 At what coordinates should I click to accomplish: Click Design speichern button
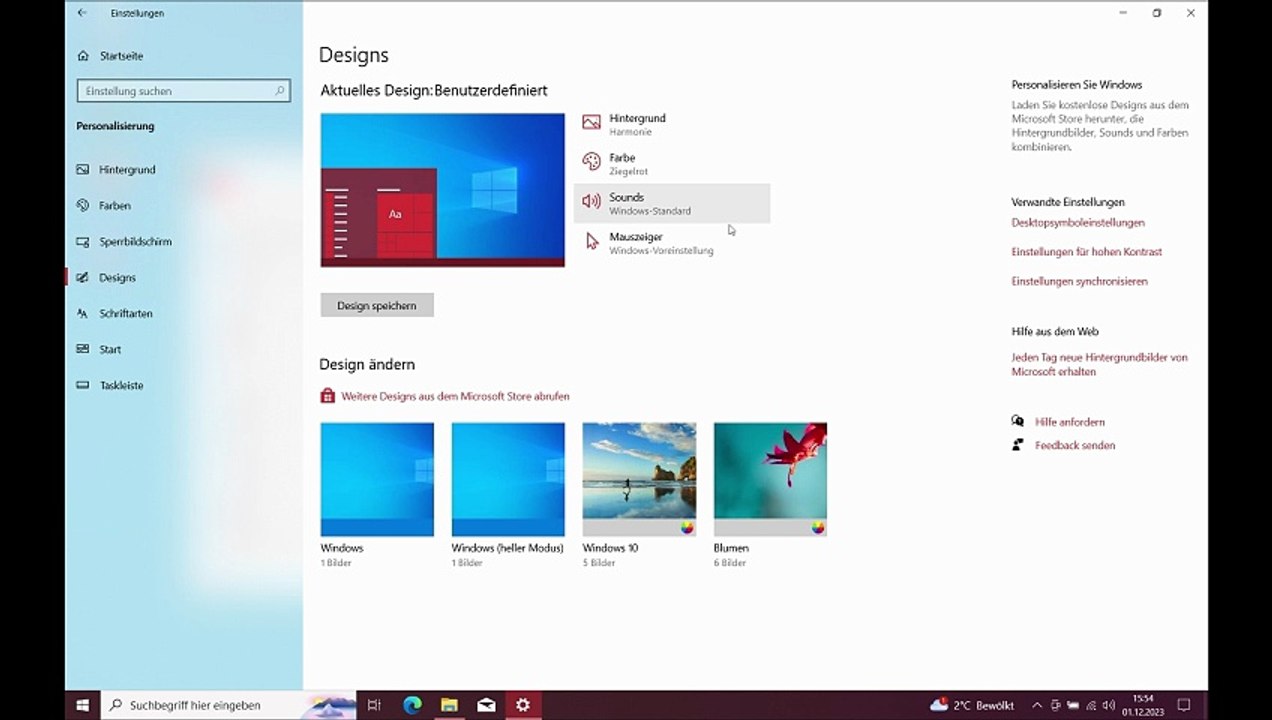tap(377, 305)
